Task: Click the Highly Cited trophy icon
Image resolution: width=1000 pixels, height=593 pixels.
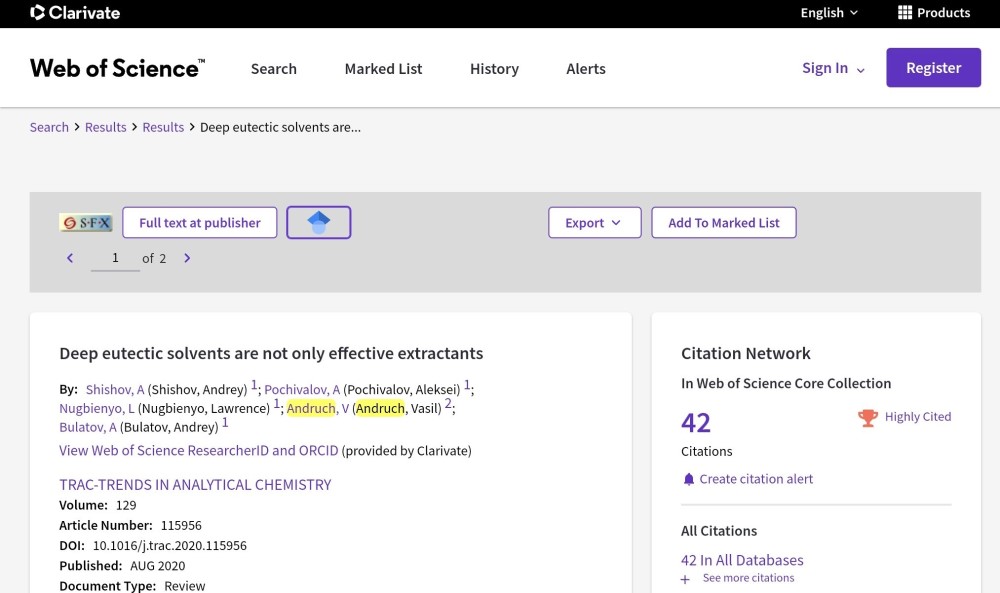Action: click(867, 418)
